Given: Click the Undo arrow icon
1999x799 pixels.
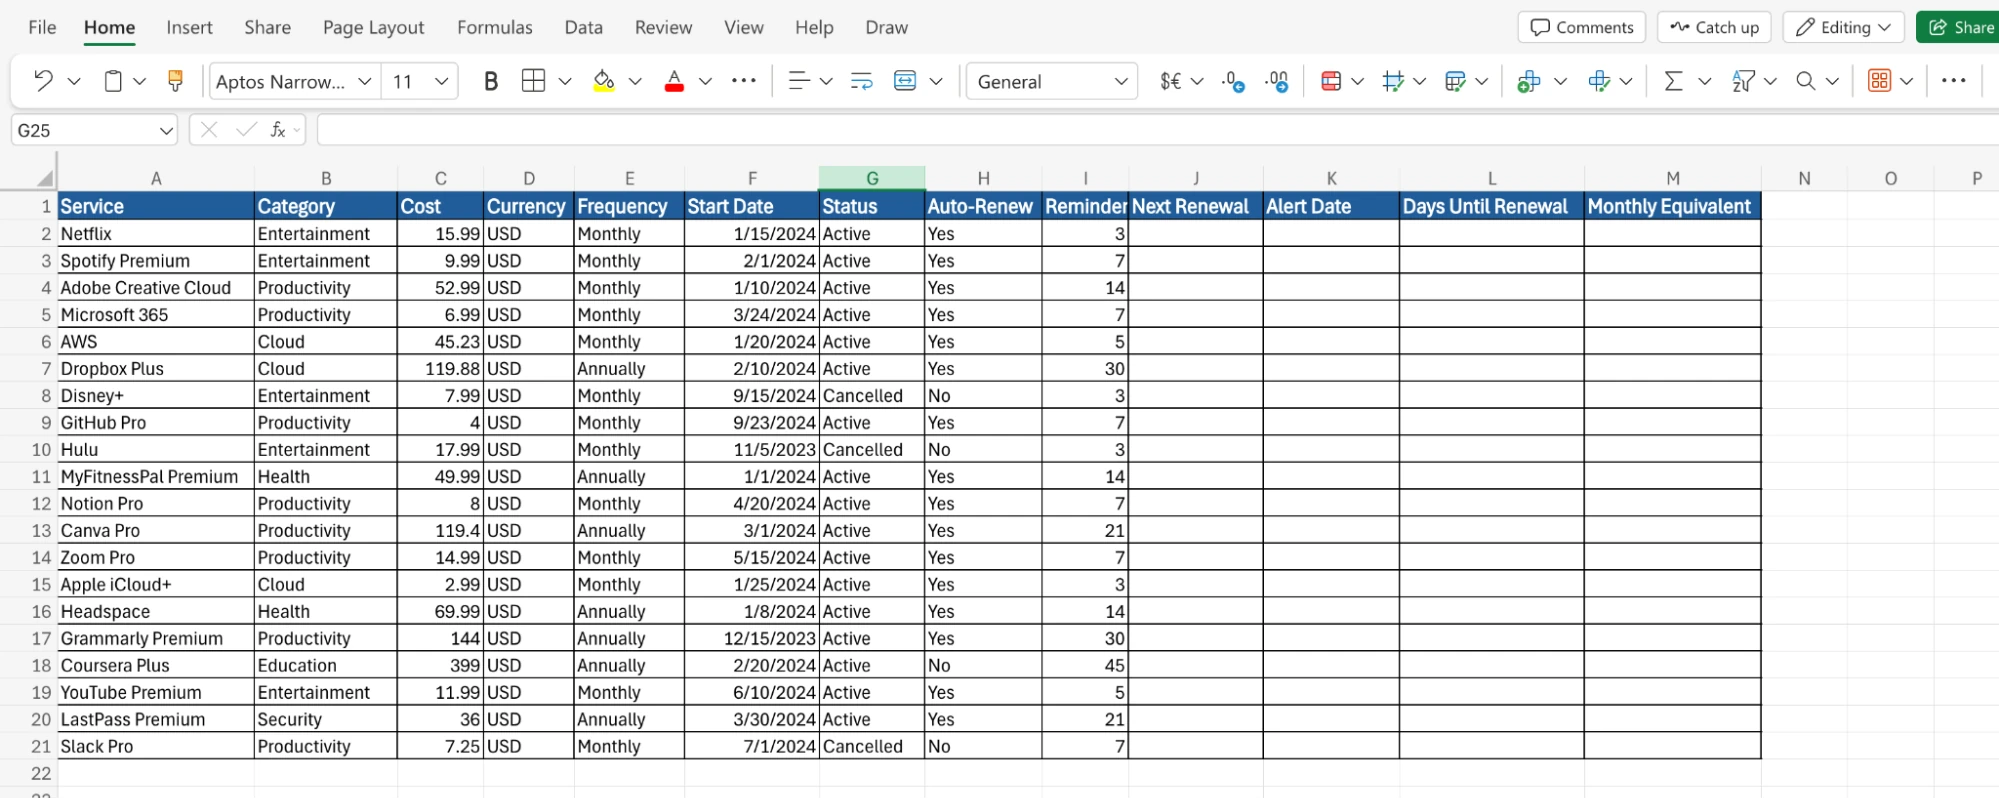Looking at the screenshot, I should (42, 81).
